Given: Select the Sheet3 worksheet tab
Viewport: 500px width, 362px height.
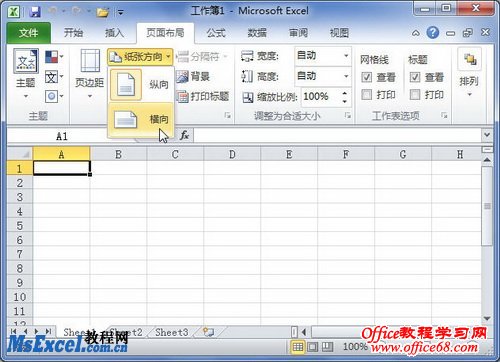Looking at the screenshot, I should (x=172, y=332).
